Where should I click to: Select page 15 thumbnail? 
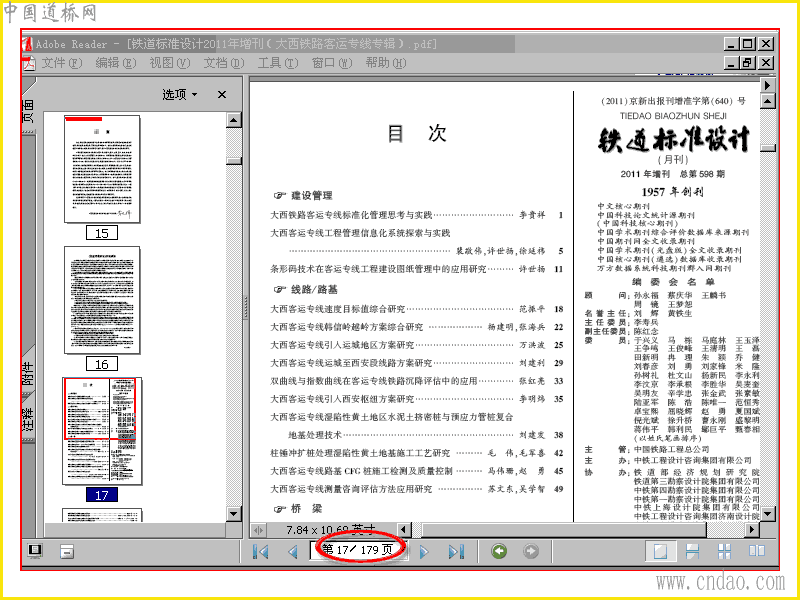tap(102, 169)
